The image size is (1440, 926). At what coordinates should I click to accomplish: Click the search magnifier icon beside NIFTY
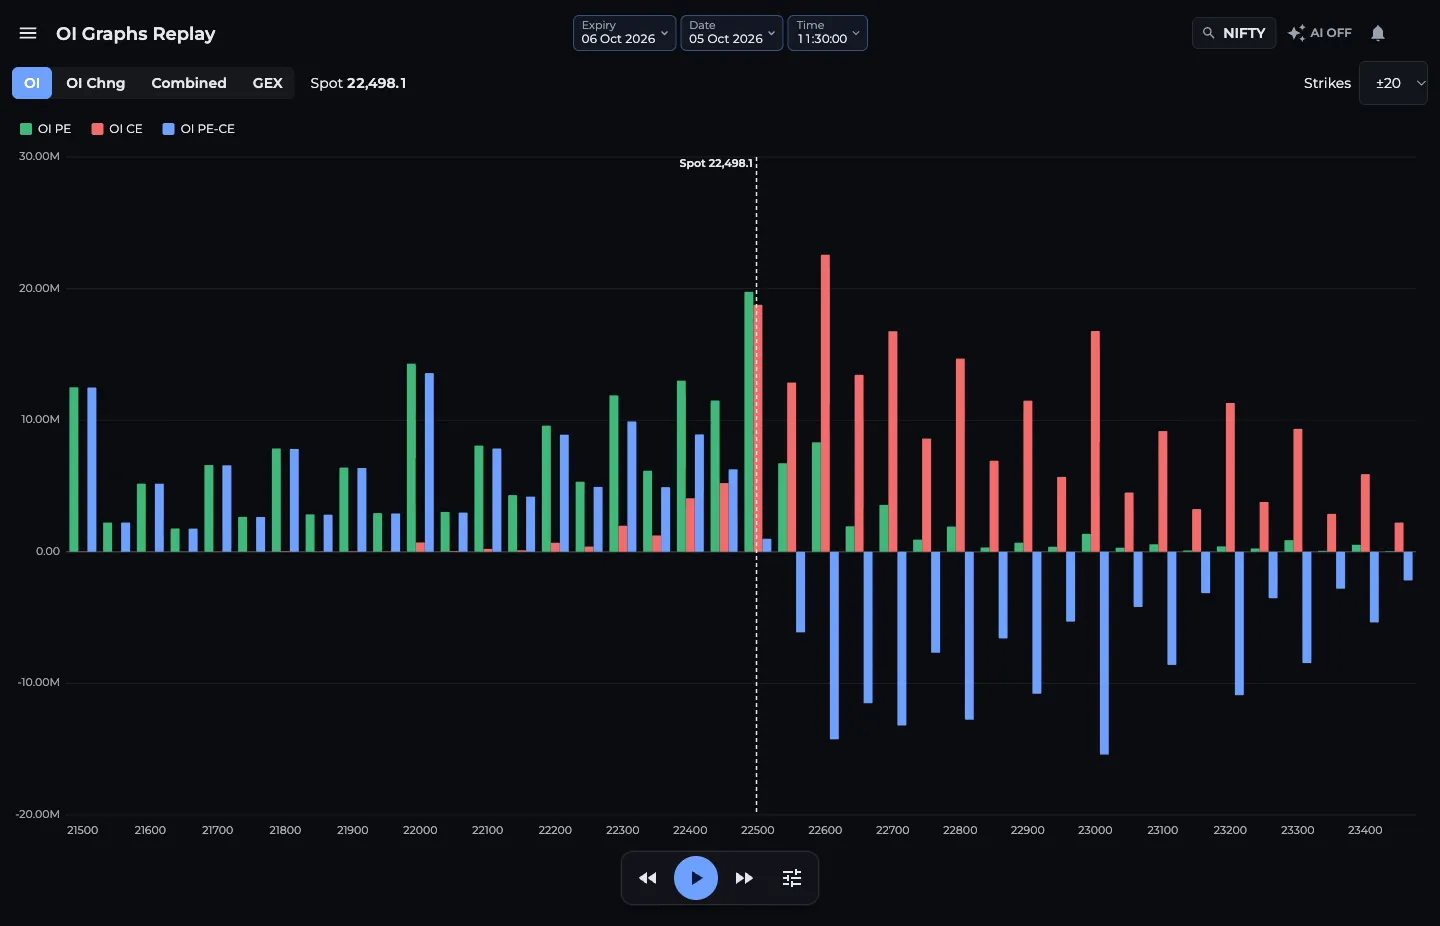(1208, 33)
